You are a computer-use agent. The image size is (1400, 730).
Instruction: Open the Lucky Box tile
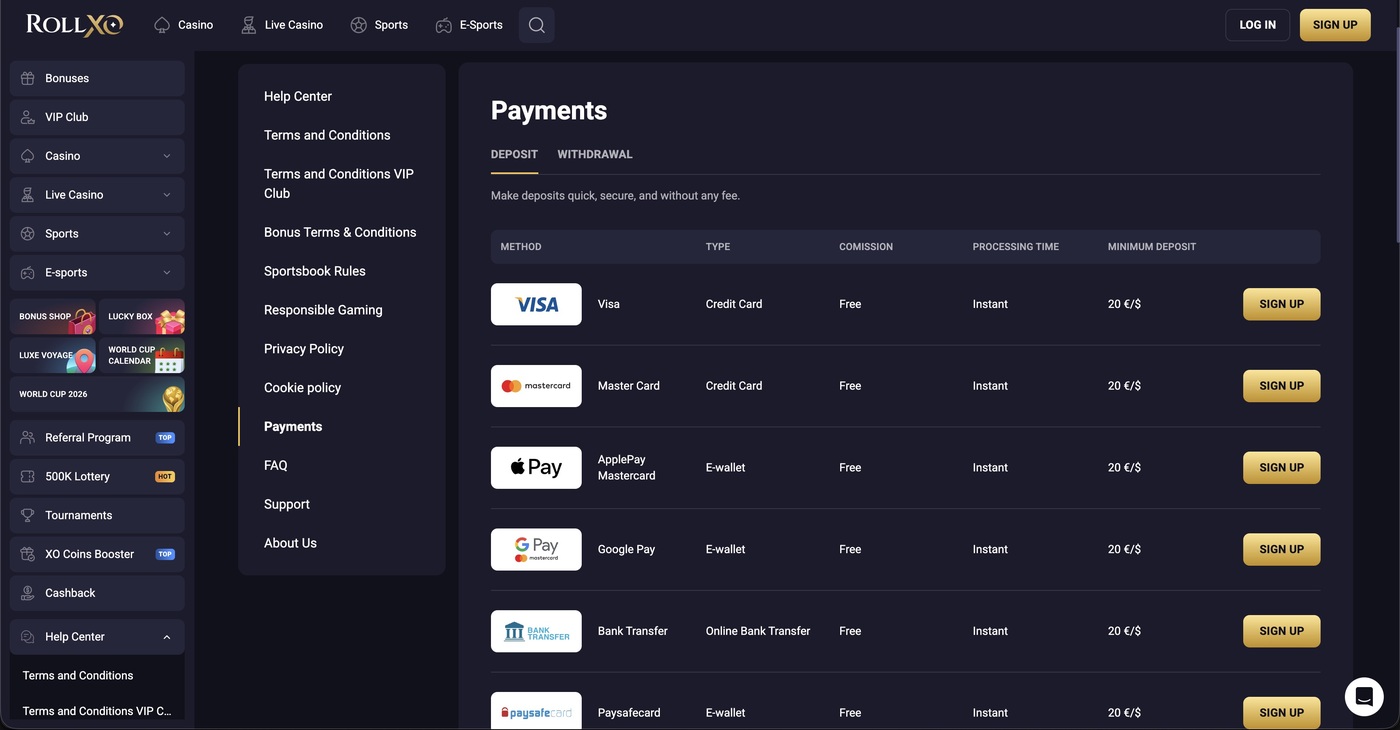(x=142, y=317)
